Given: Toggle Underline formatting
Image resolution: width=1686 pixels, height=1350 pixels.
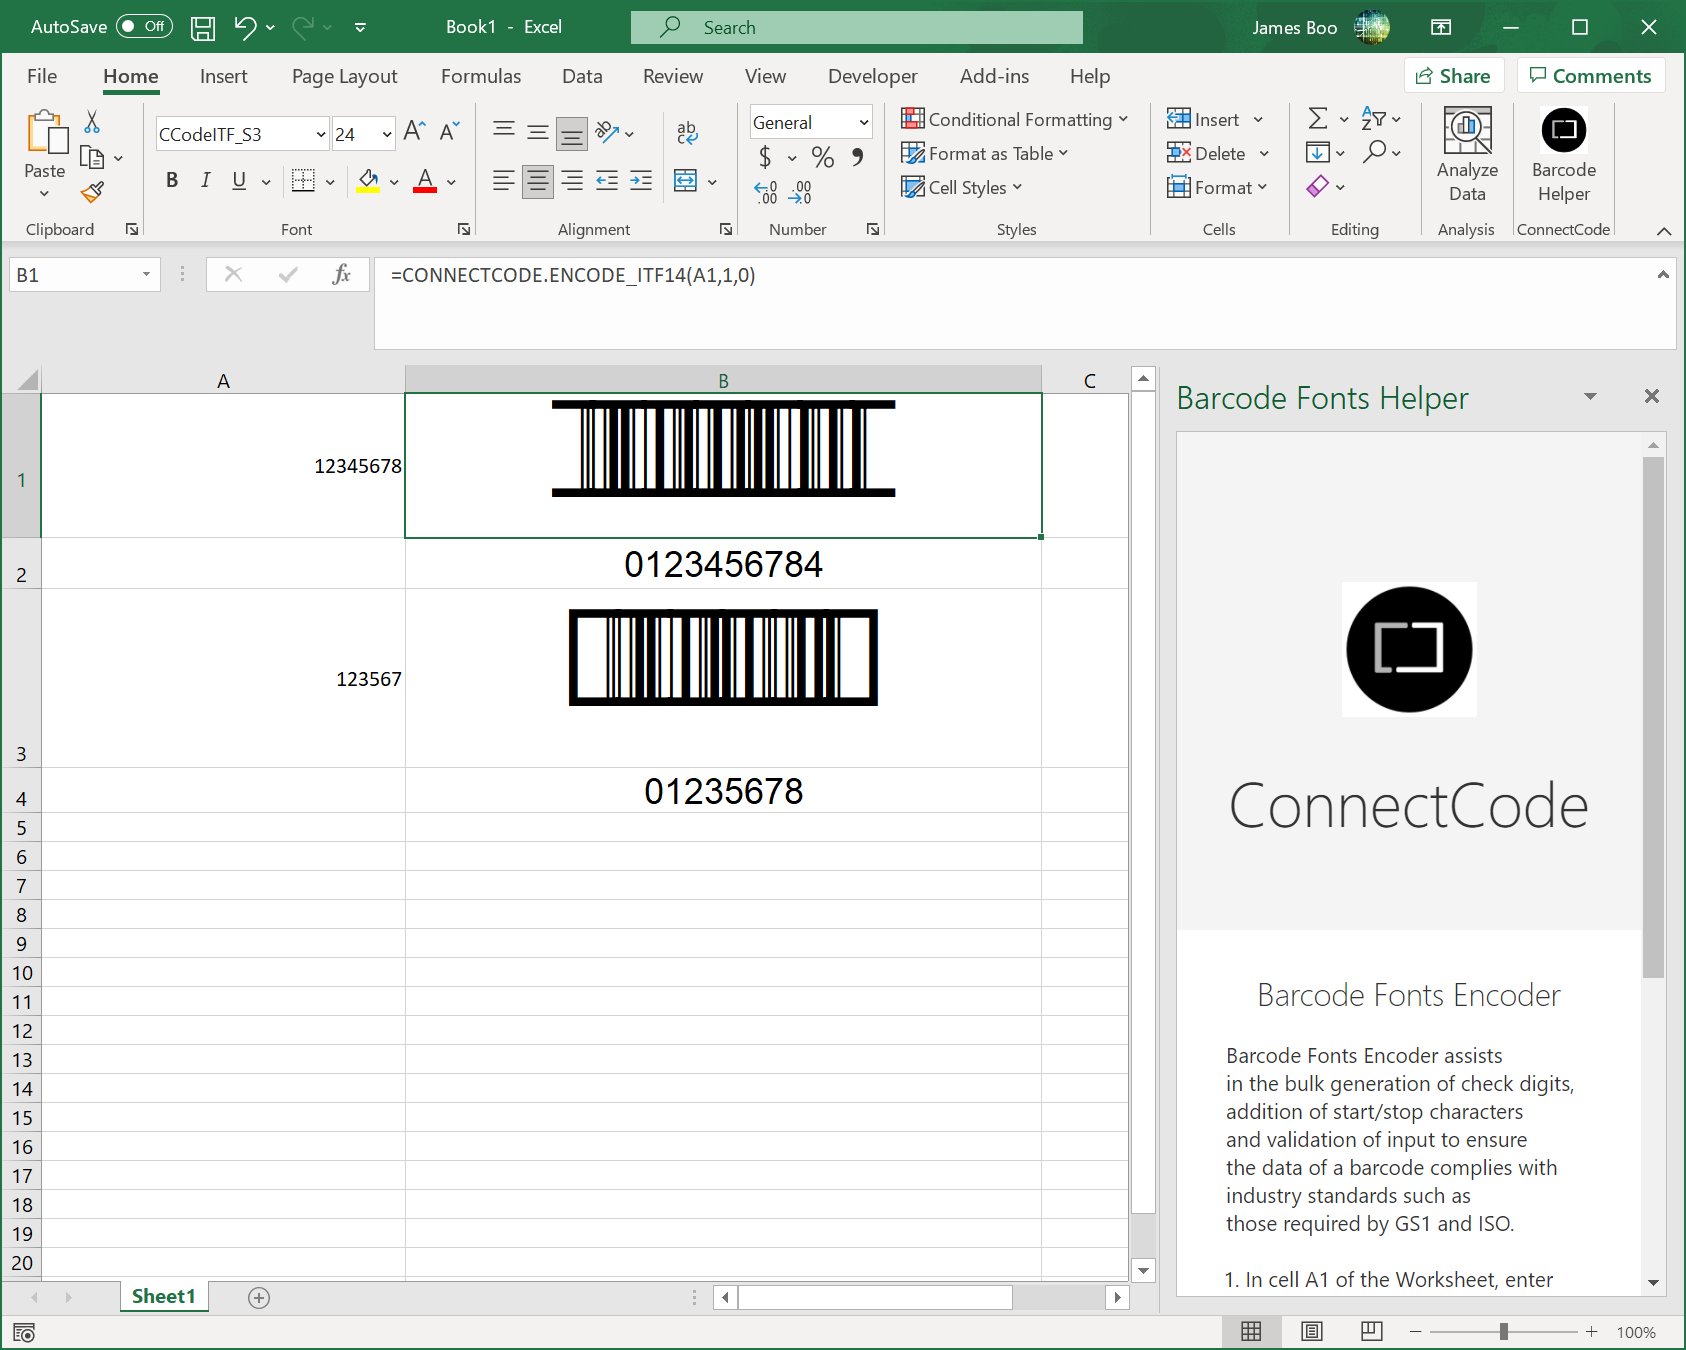Looking at the screenshot, I should (239, 180).
